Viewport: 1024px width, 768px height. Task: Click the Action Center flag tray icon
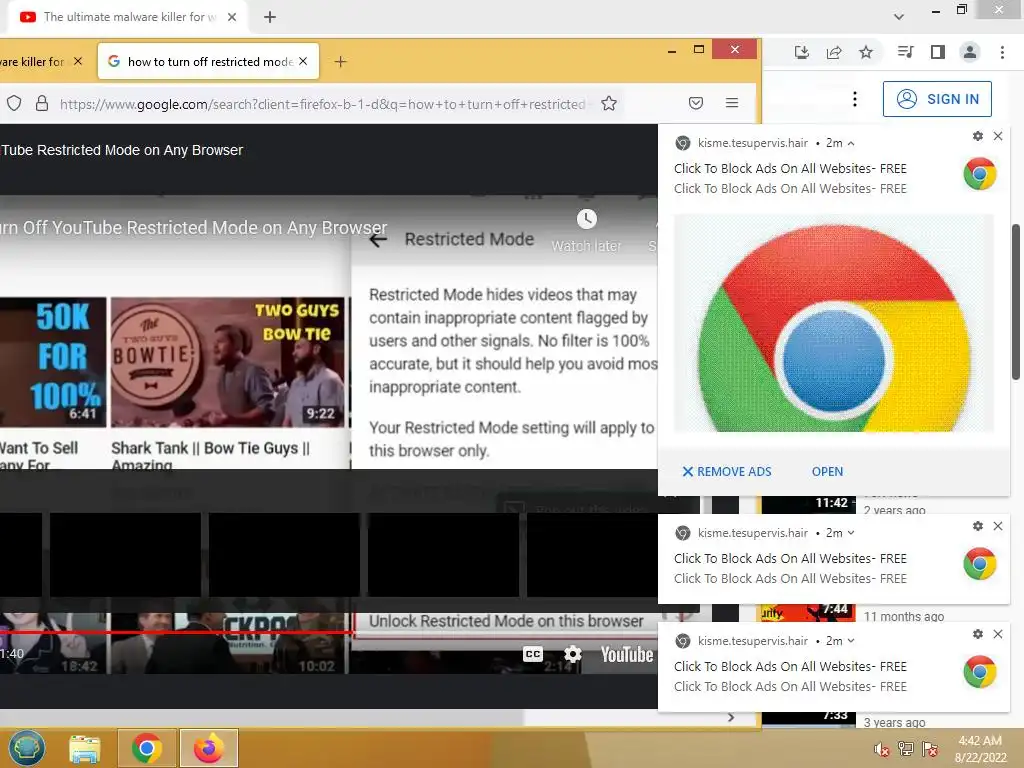930,749
